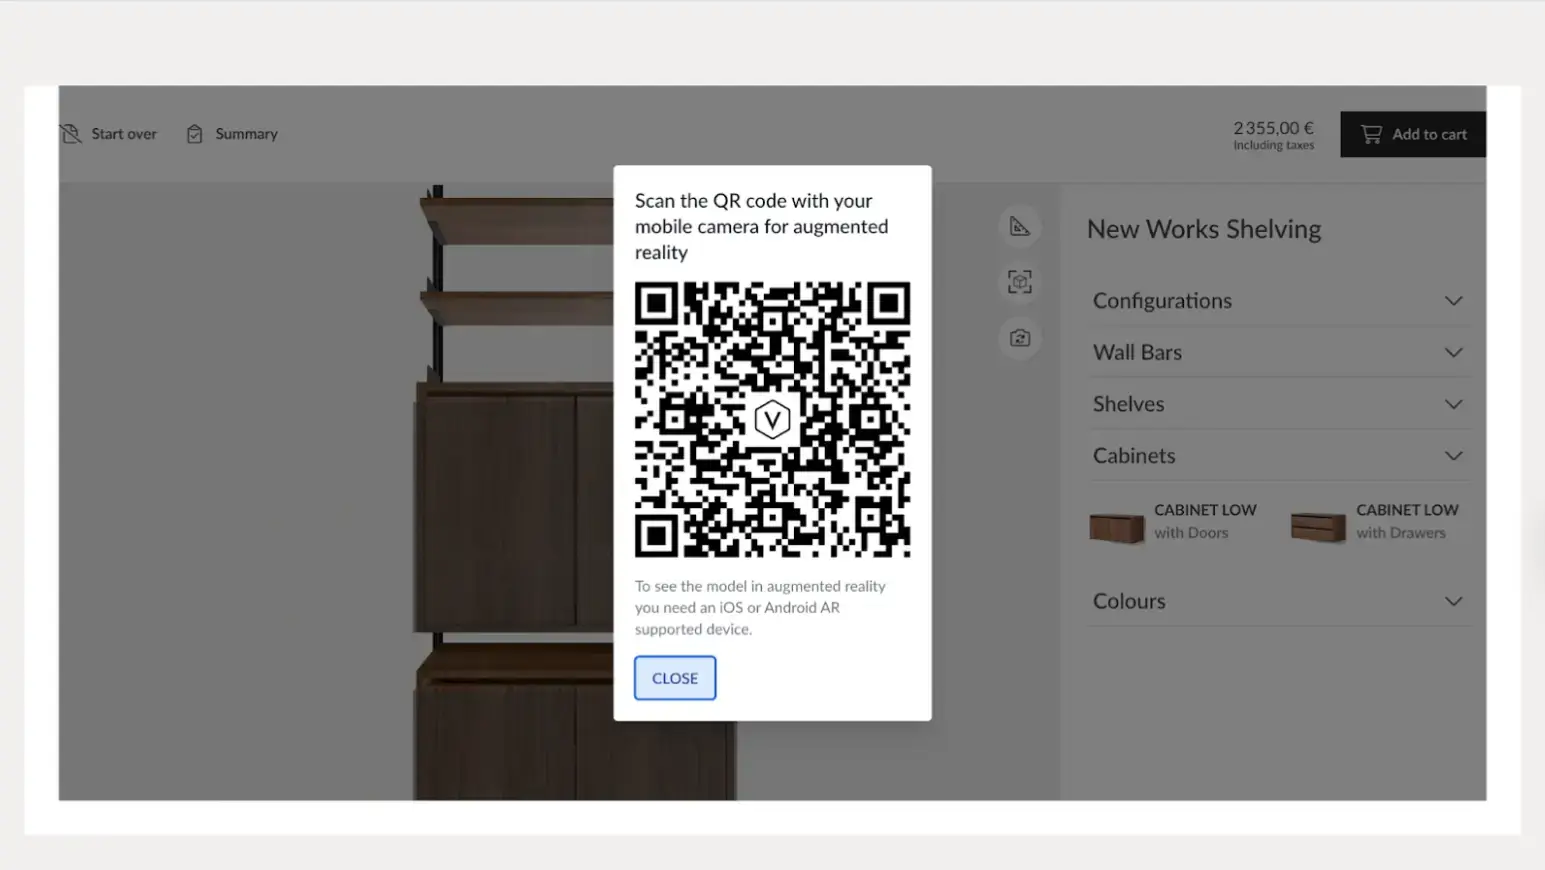Close the QR code dialog

[675, 678]
